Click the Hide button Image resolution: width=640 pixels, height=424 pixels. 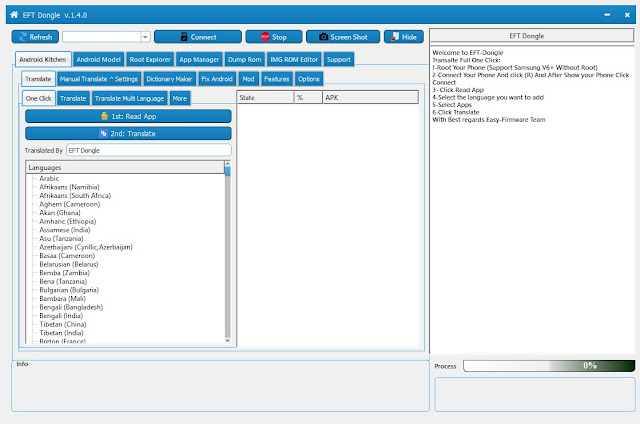(404, 37)
